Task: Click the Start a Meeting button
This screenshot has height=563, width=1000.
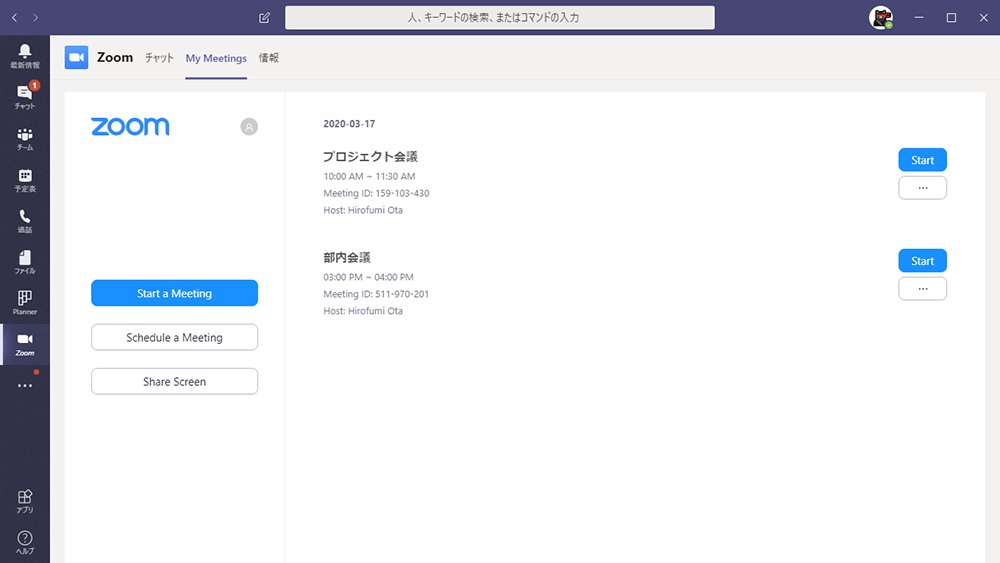Action: click(174, 293)
